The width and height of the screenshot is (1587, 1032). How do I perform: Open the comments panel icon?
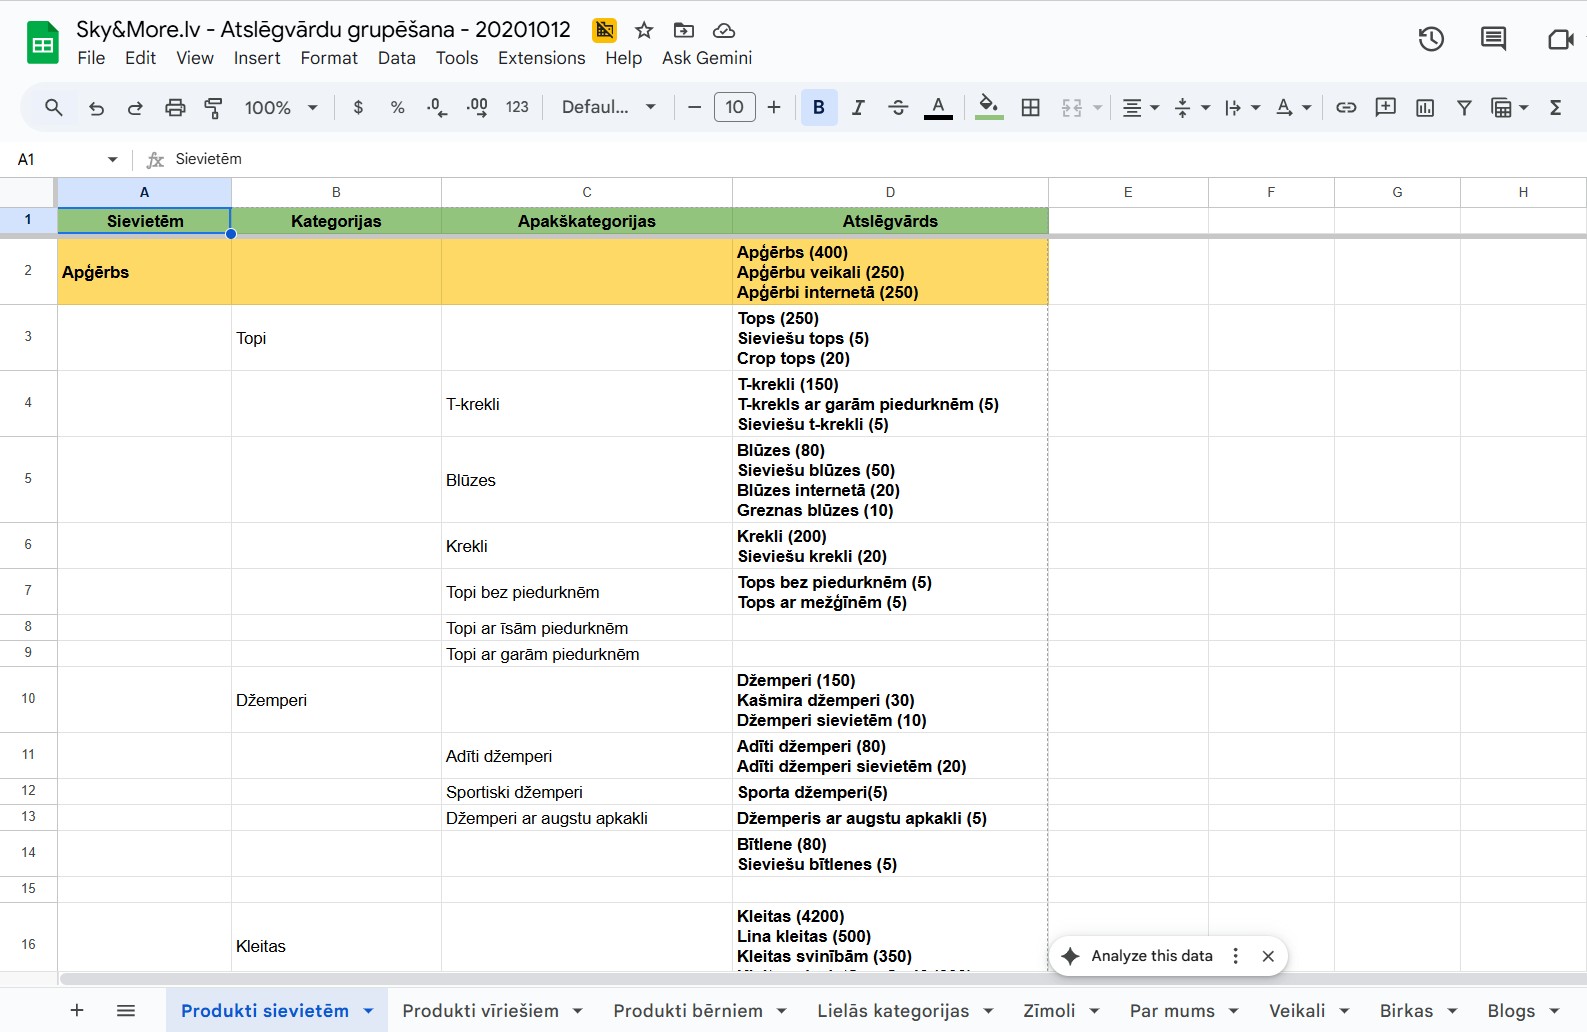[x=1493, y=39]
